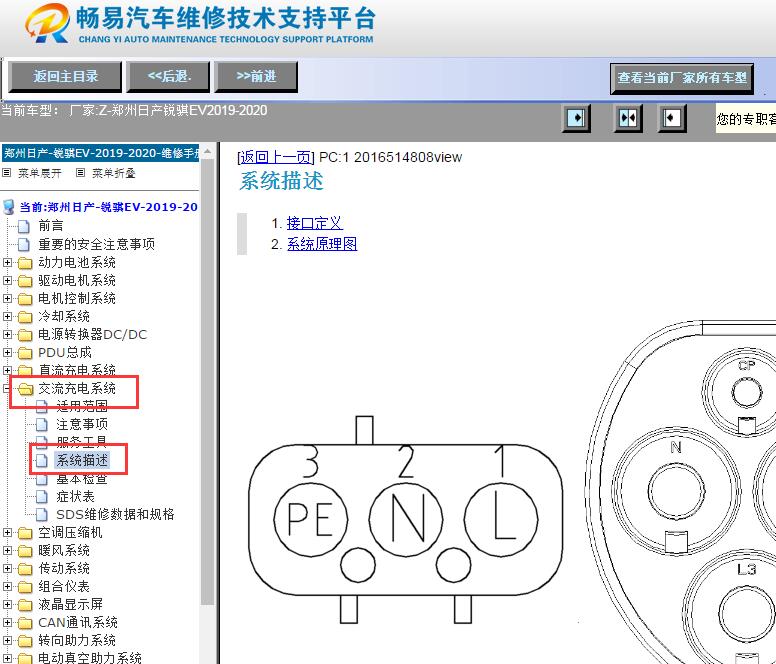Screen dimensions: 776x664
Task: Open the 接口定义 link
Action: point(314,223)
